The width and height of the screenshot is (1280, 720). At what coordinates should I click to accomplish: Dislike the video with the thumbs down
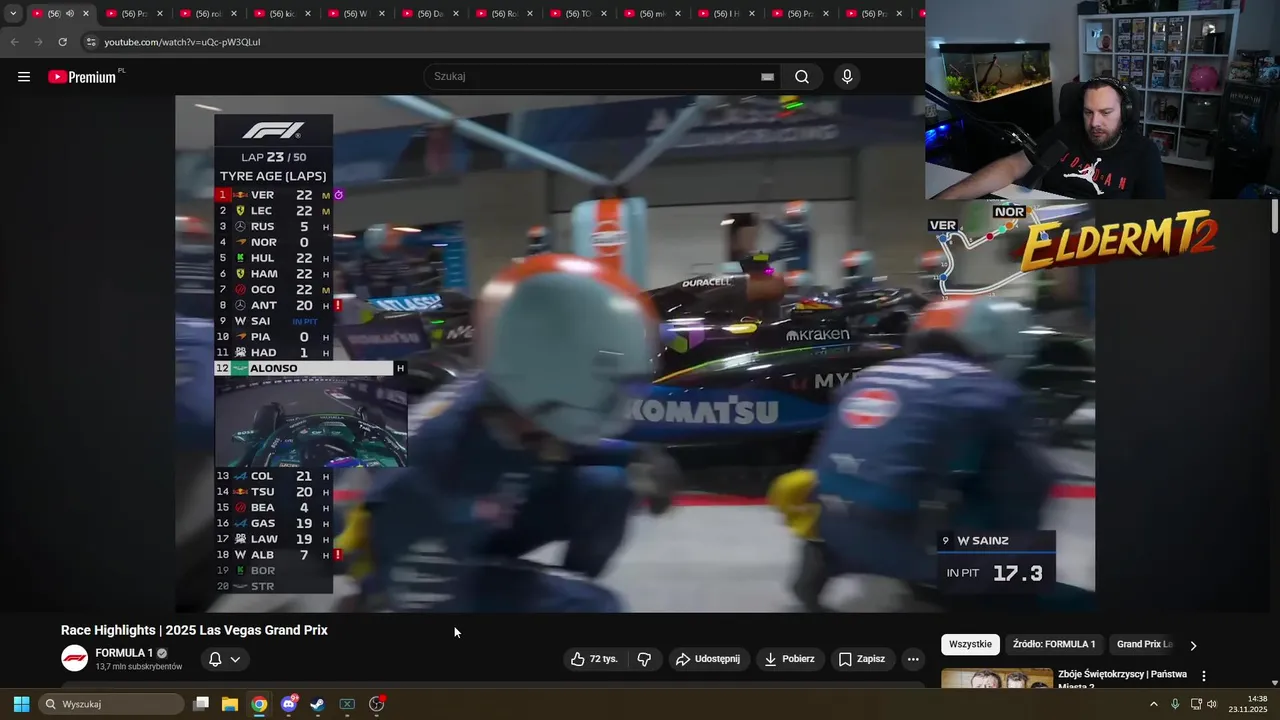pos(644,659)
